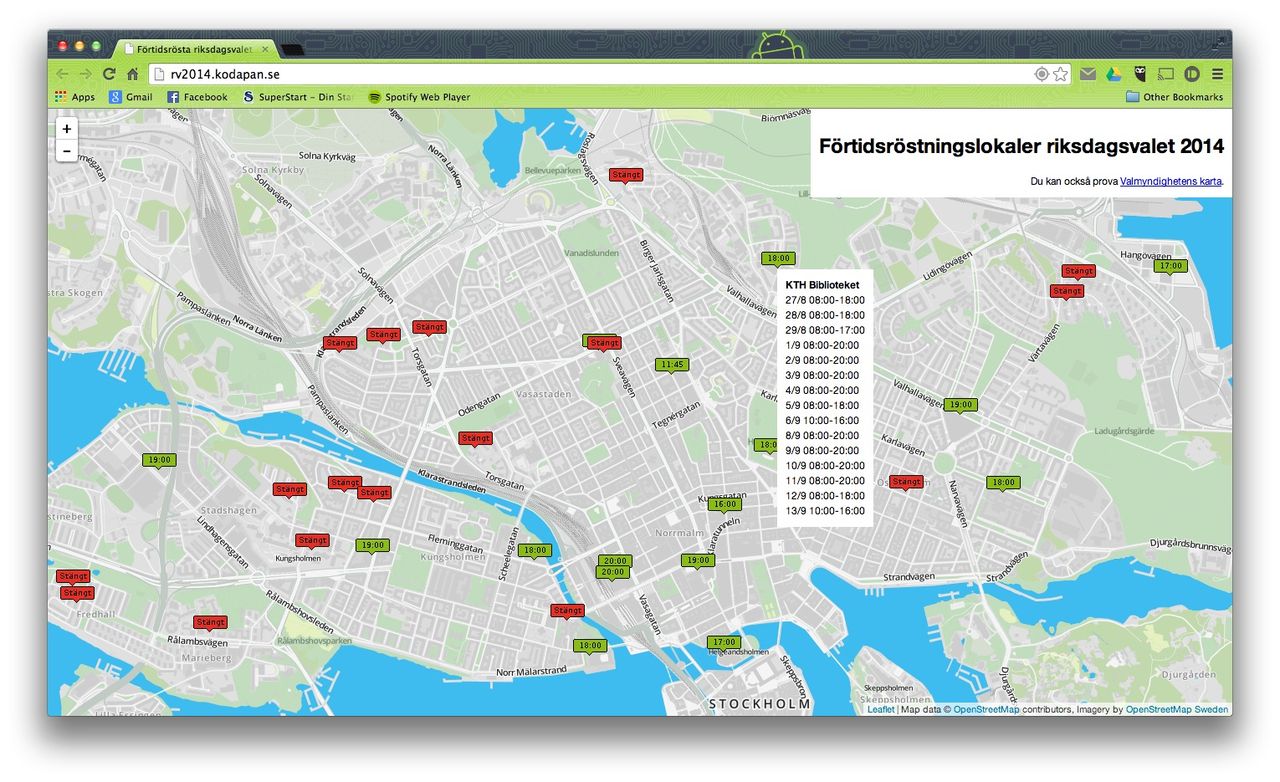Screen dimensions: 1280x782
Task: Follow the Valmyndighetens karta link
Action: tap(1170, 181)
